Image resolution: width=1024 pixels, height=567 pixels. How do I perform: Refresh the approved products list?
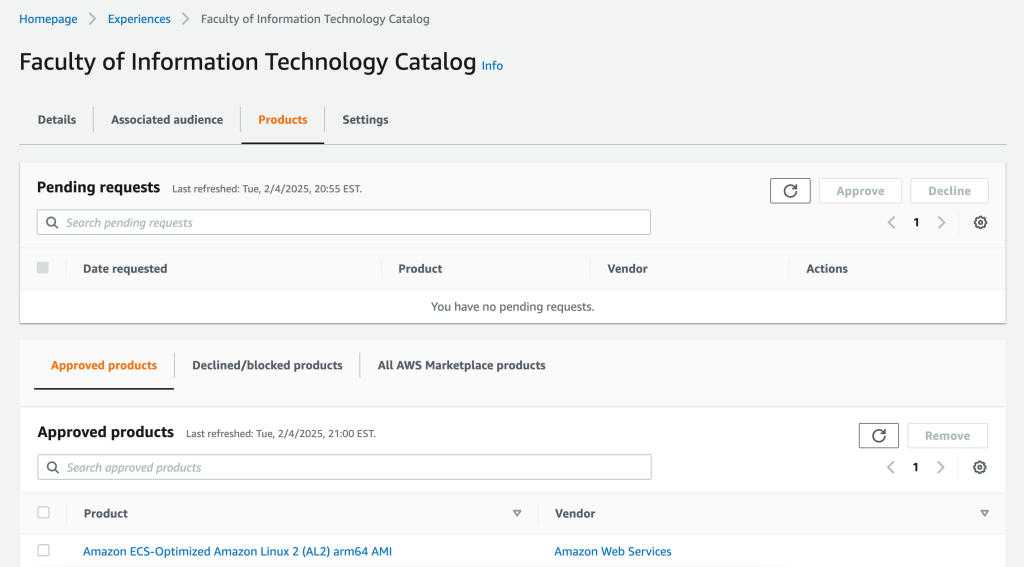point(879,436)
